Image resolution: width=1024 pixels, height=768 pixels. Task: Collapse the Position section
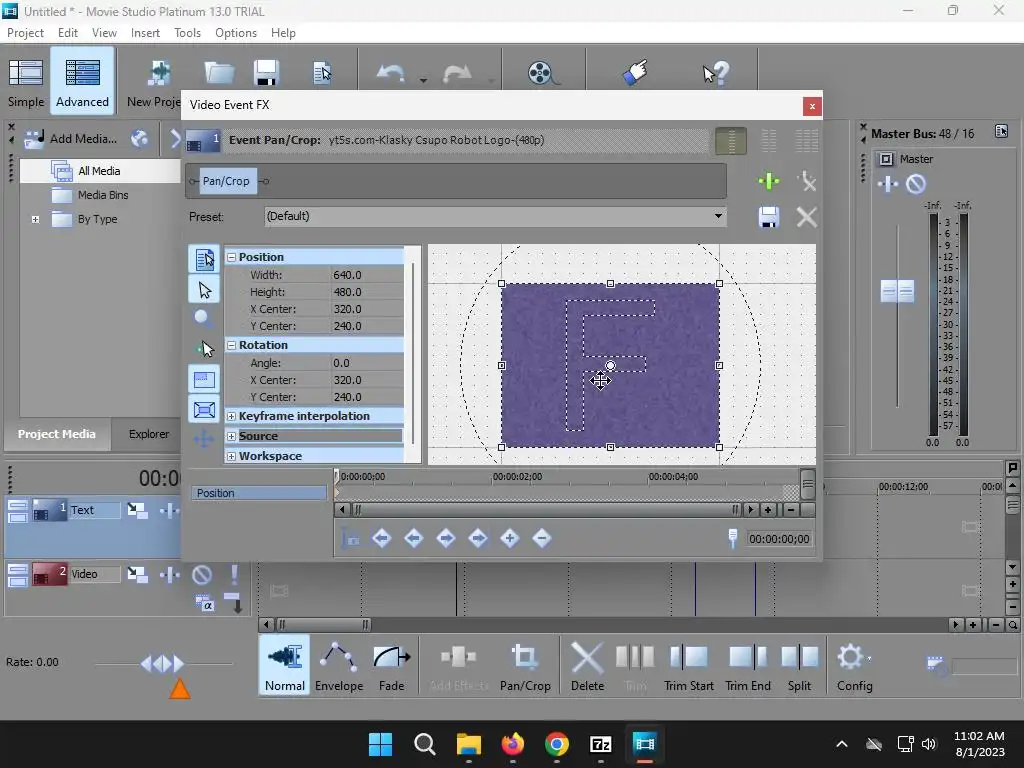[x=231, y=257]
